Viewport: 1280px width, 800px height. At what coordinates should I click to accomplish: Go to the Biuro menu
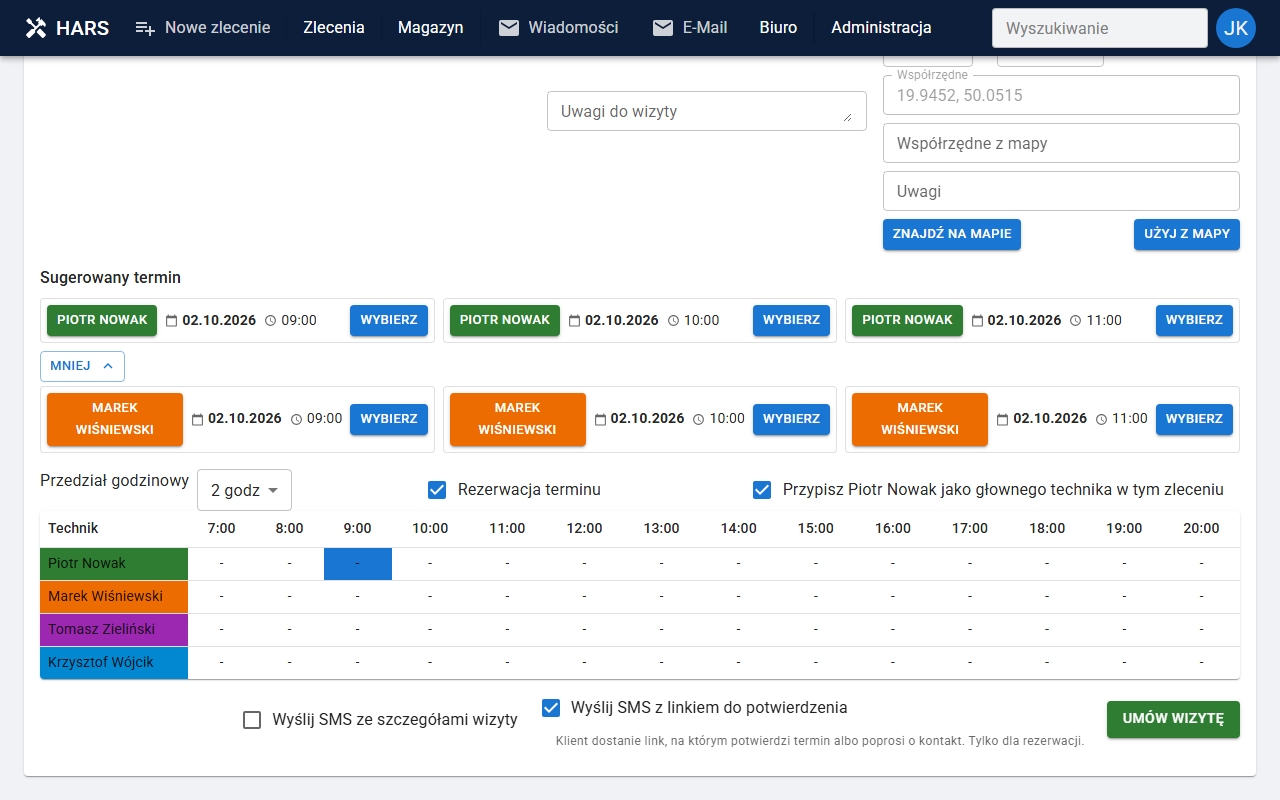pyautogui.click(x=778, y=28)
